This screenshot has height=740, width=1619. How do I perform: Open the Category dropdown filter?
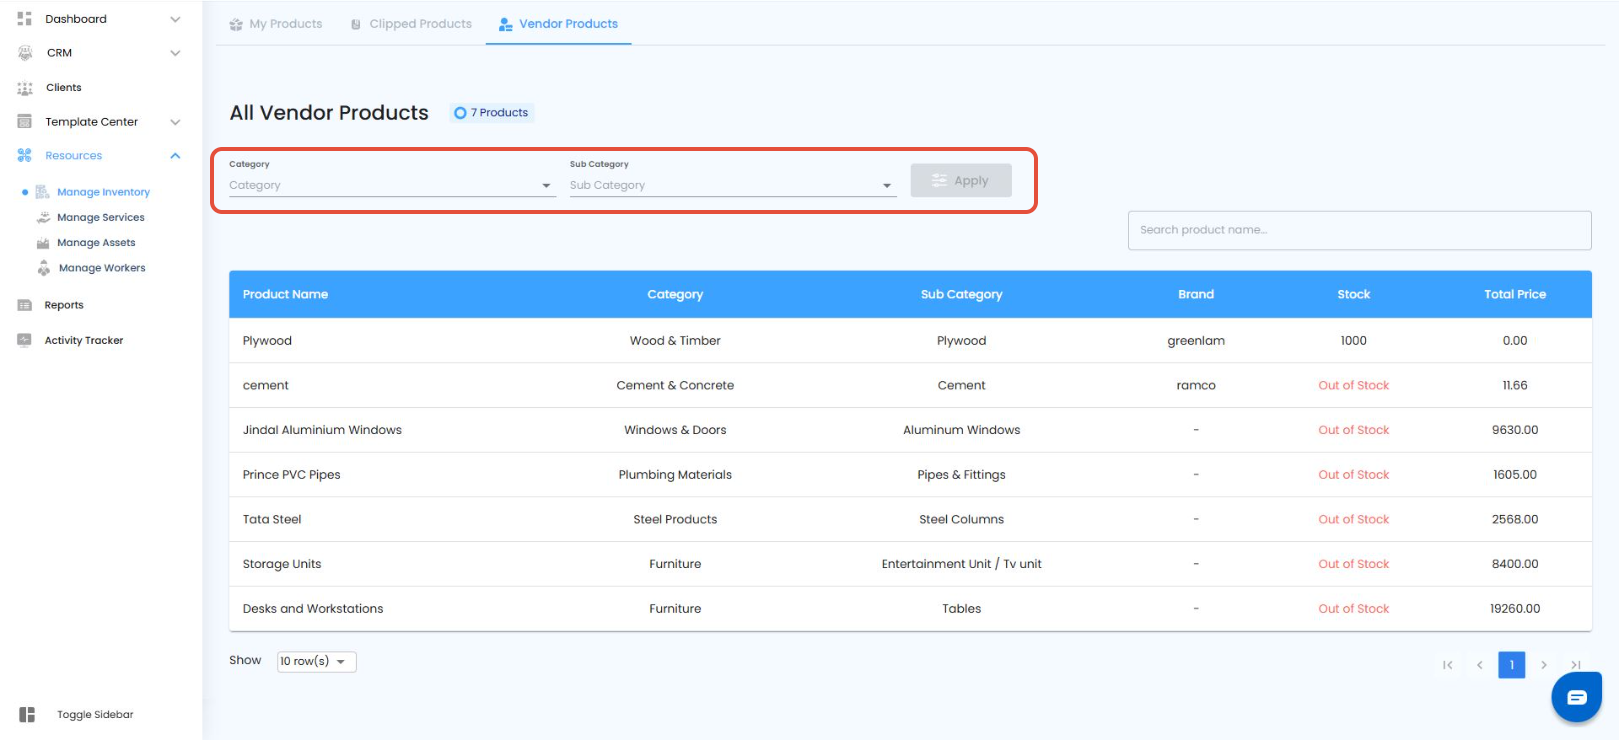pyautogui.click(x=391, y=185)
